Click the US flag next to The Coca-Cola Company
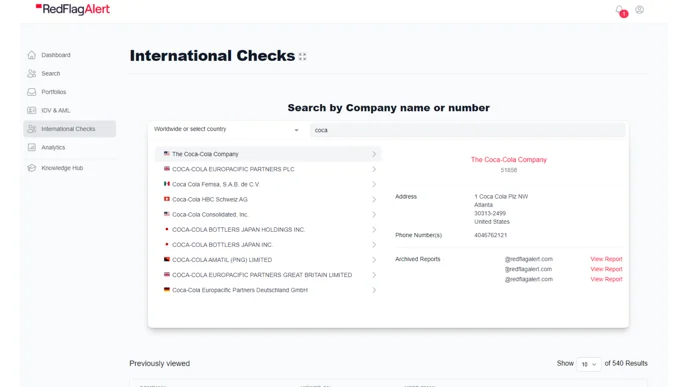688x387 pixels. click(167, 154)
